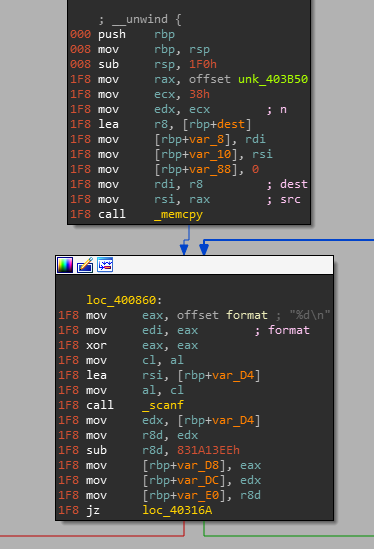Click the "%d\n" format string comment
374x549 pixels.
[x=310, y=315]
